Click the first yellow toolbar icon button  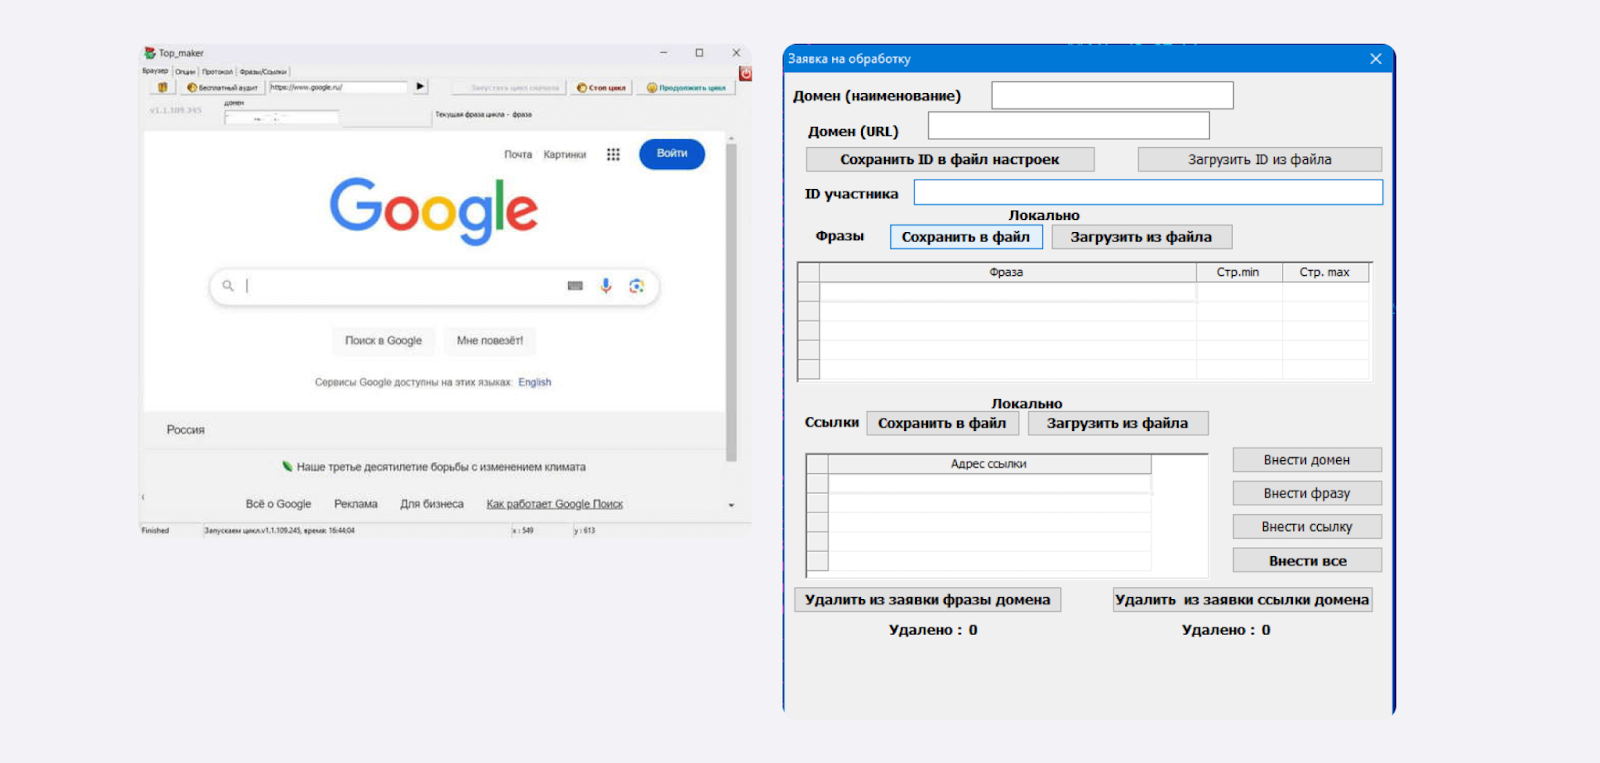click(162, 87)
